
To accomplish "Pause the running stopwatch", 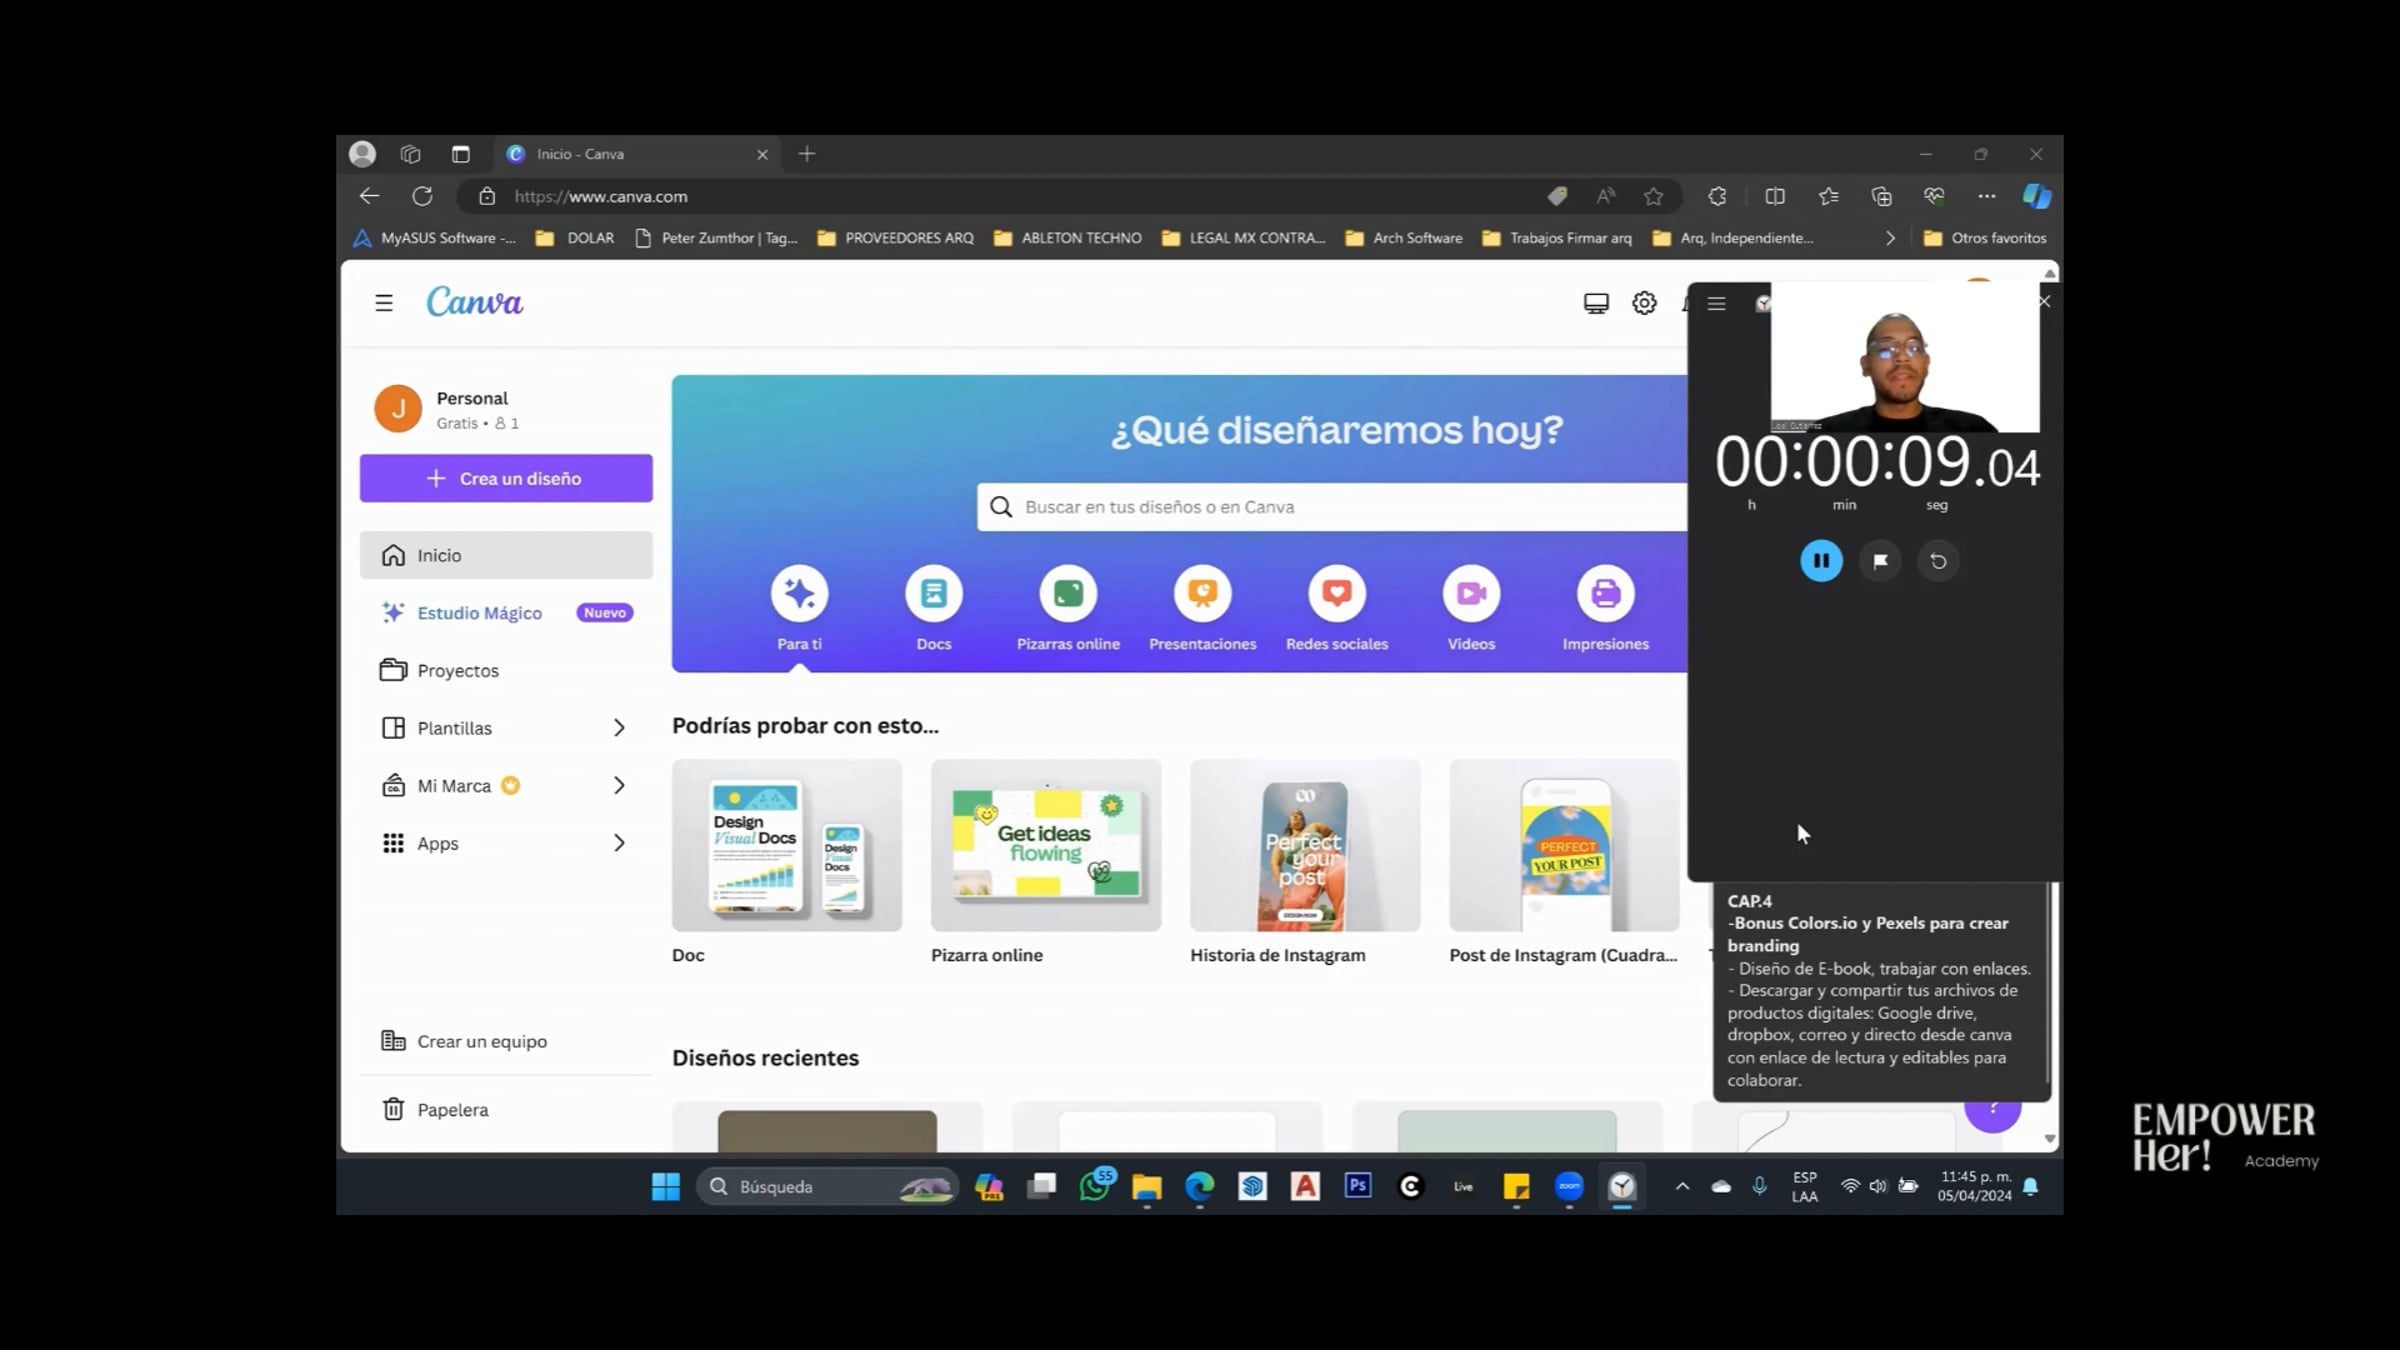I will [x=1821, y=561].
